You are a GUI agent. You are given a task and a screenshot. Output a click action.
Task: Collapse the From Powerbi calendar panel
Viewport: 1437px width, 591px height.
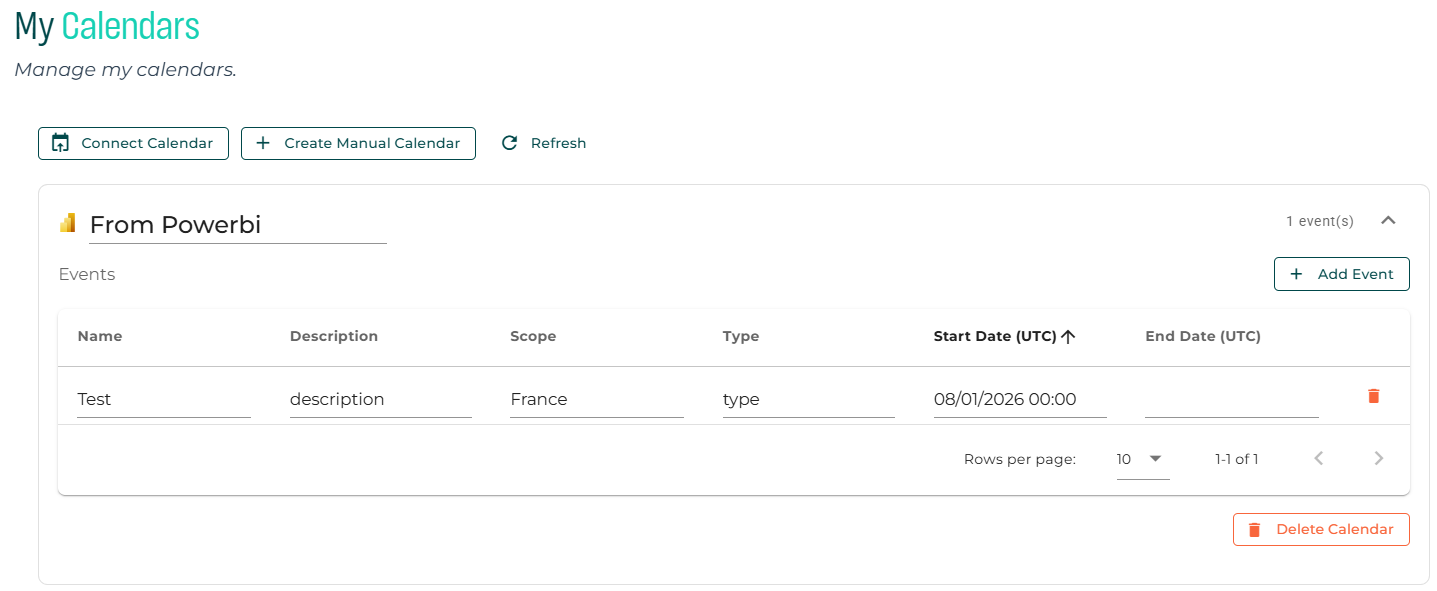pos(1387,221)
